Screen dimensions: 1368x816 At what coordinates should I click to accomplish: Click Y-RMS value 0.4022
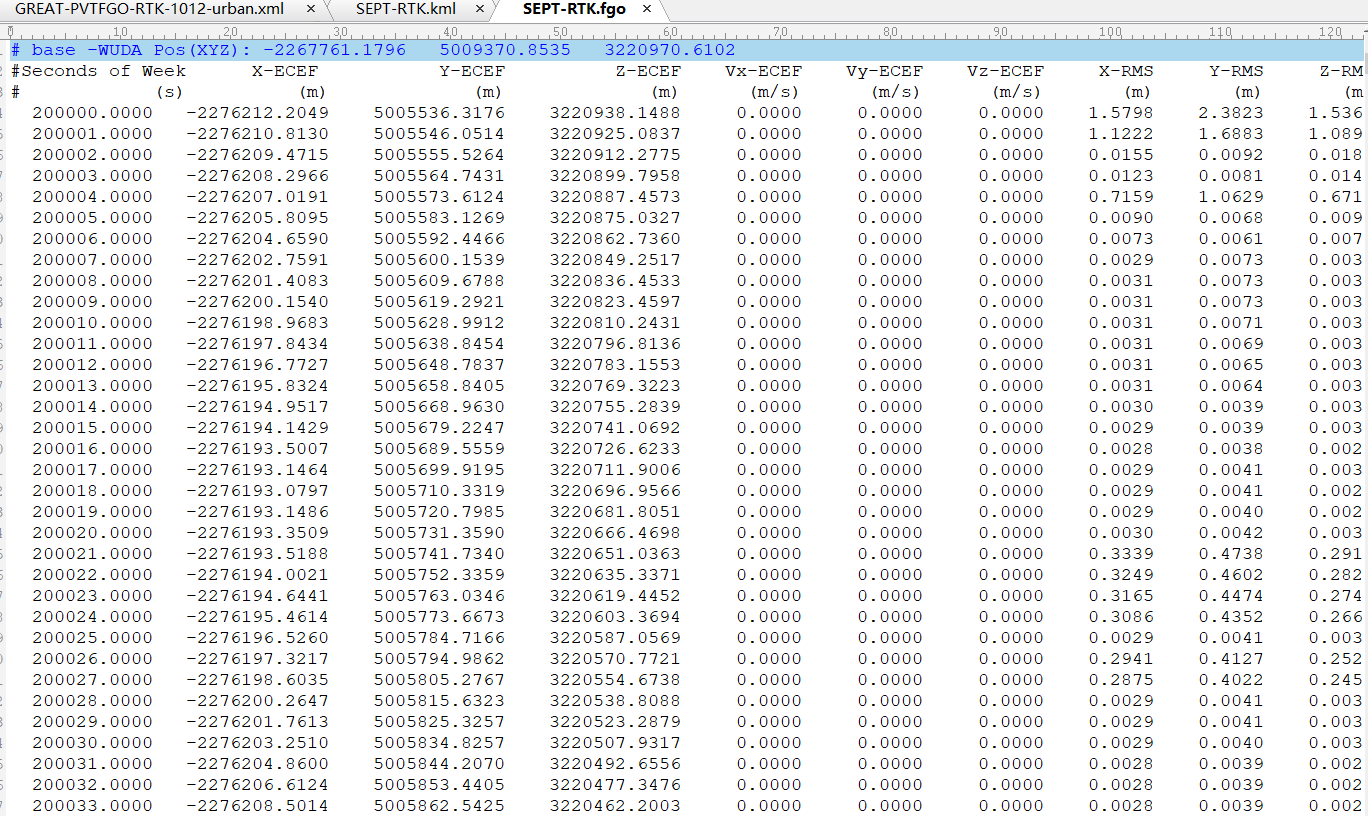pos(1231,680)
